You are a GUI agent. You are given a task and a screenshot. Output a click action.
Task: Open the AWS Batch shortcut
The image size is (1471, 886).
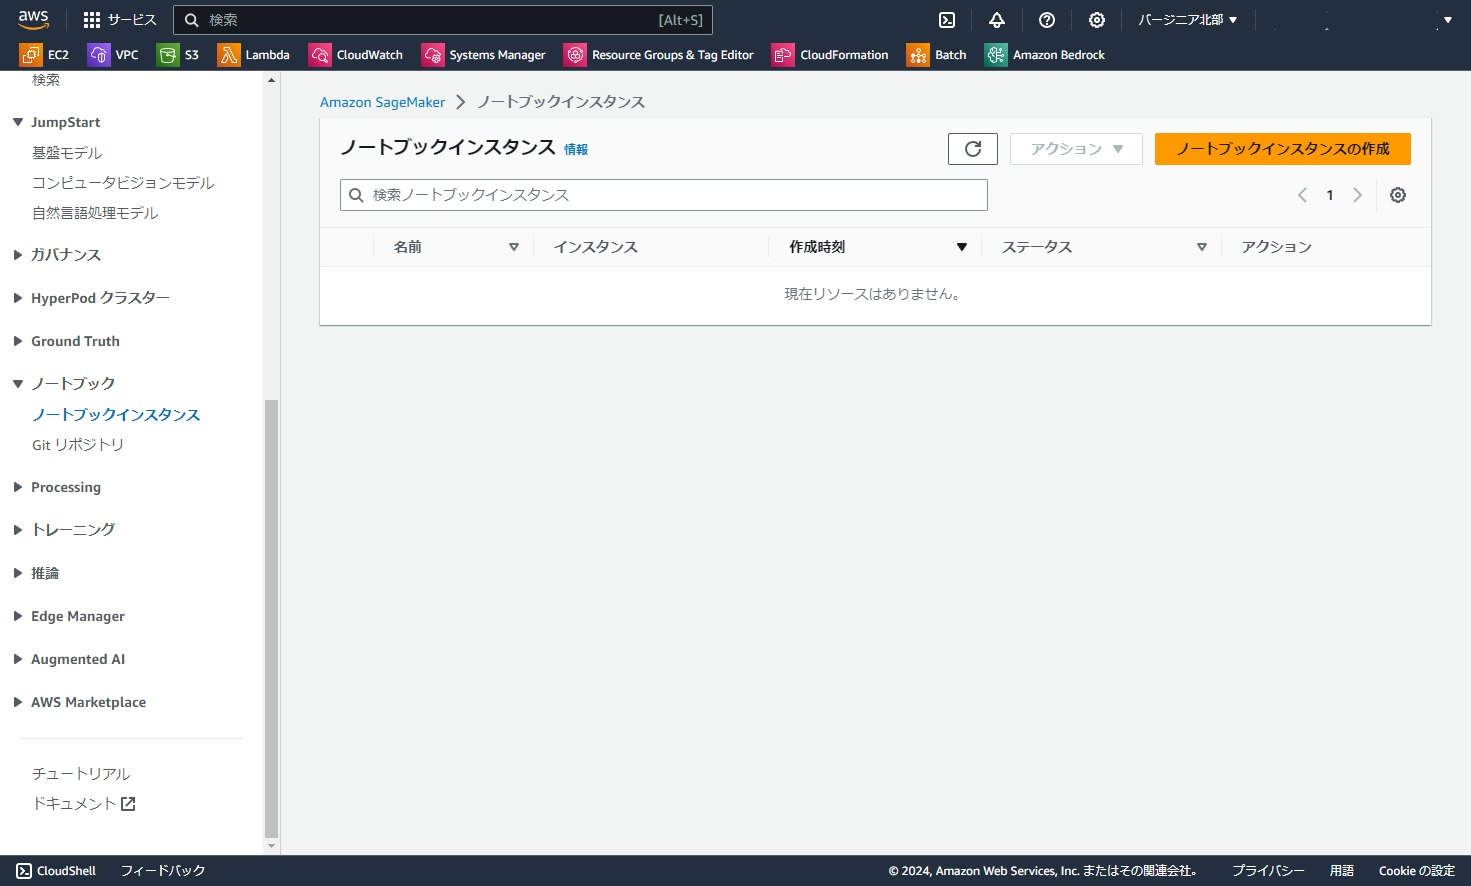coord(936,55)
